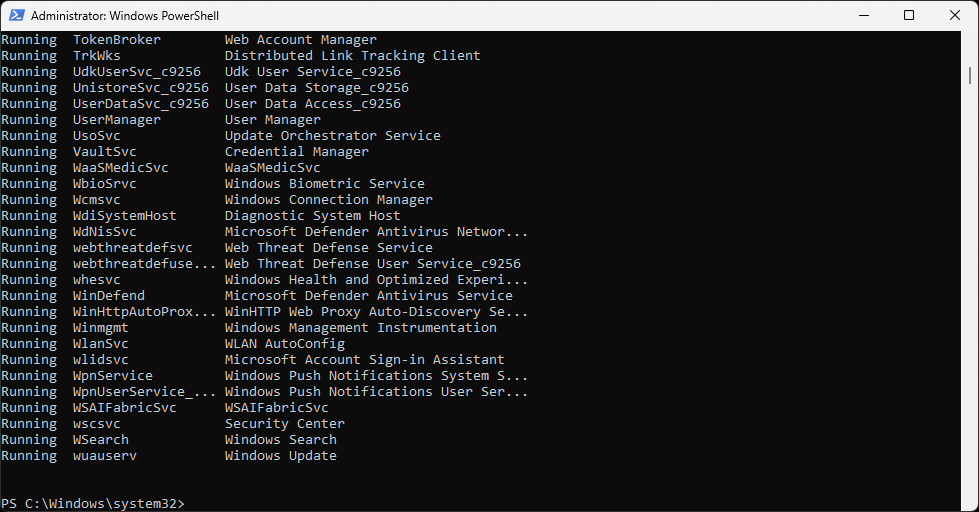The width and height of the screenshot is (979, 512).
Task: Maximize the PowerShell window
Action: coord(909,16)
